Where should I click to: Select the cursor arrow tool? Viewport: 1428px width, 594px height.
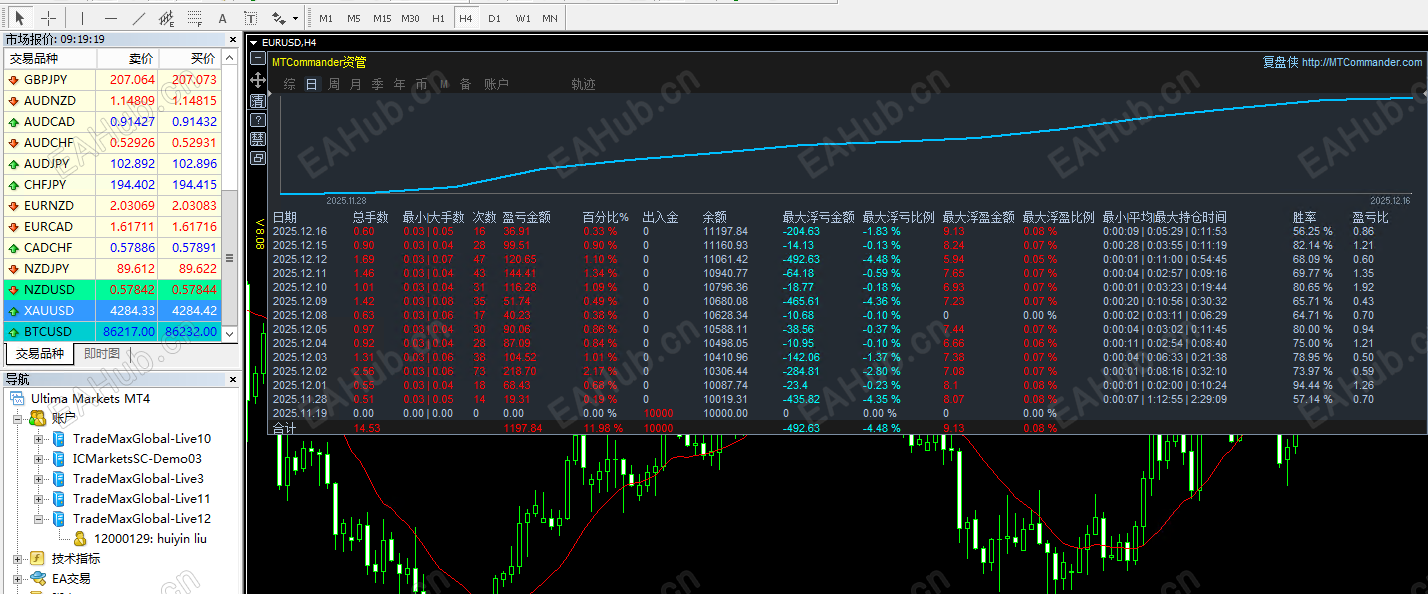click(19, 18)
